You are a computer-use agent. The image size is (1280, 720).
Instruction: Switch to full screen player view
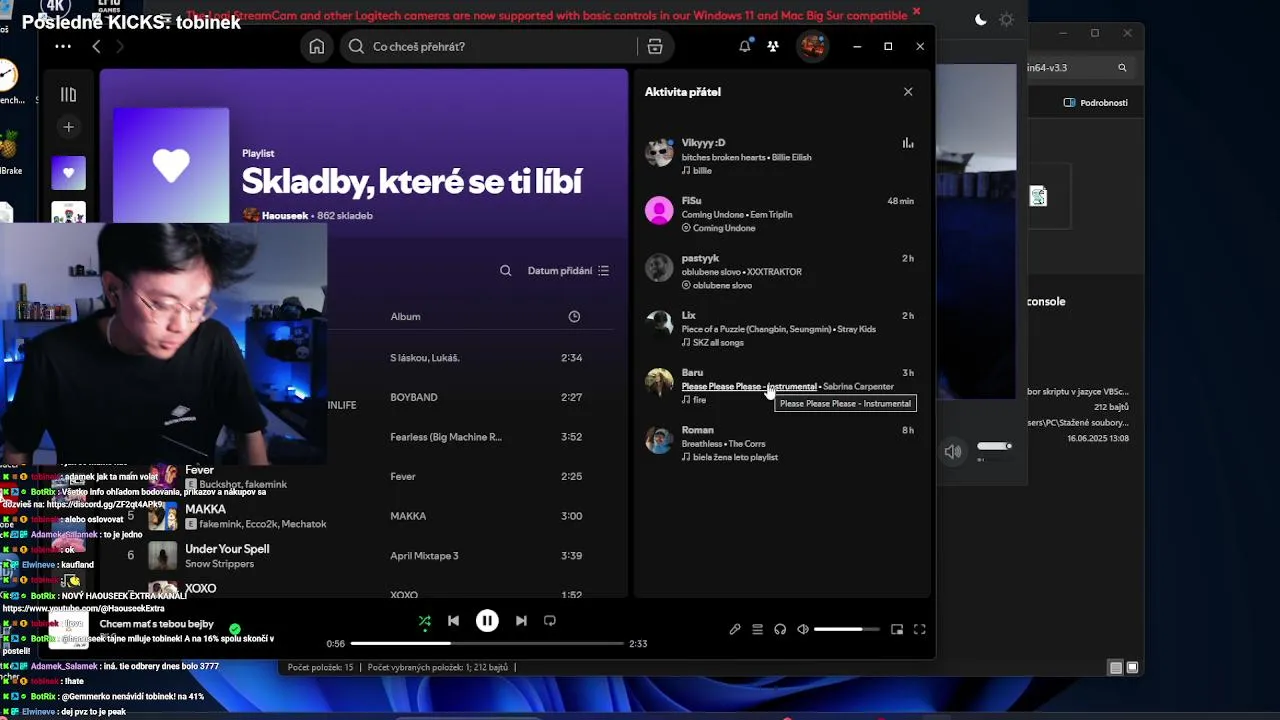coord(920,630)
